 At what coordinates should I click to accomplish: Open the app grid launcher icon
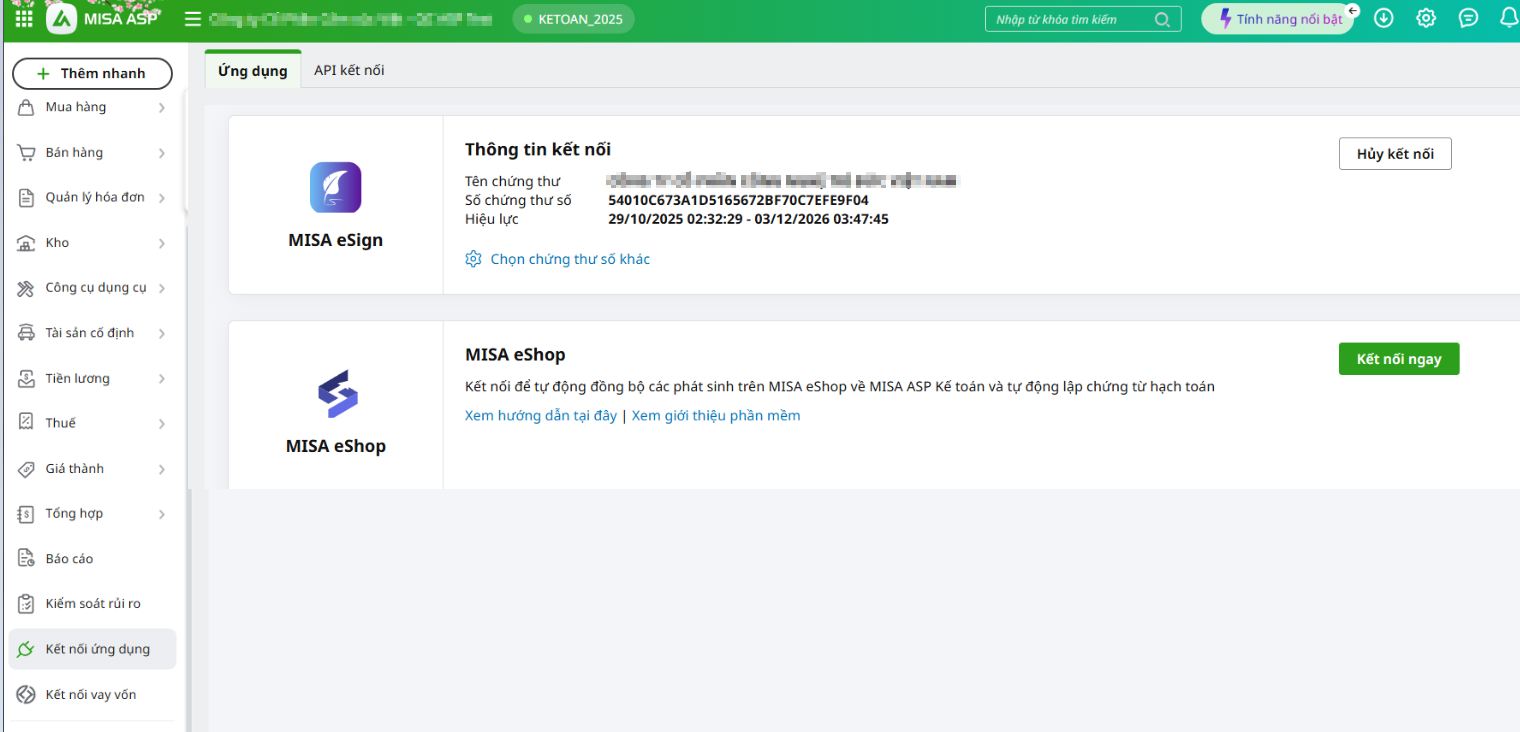coord(24,19)
